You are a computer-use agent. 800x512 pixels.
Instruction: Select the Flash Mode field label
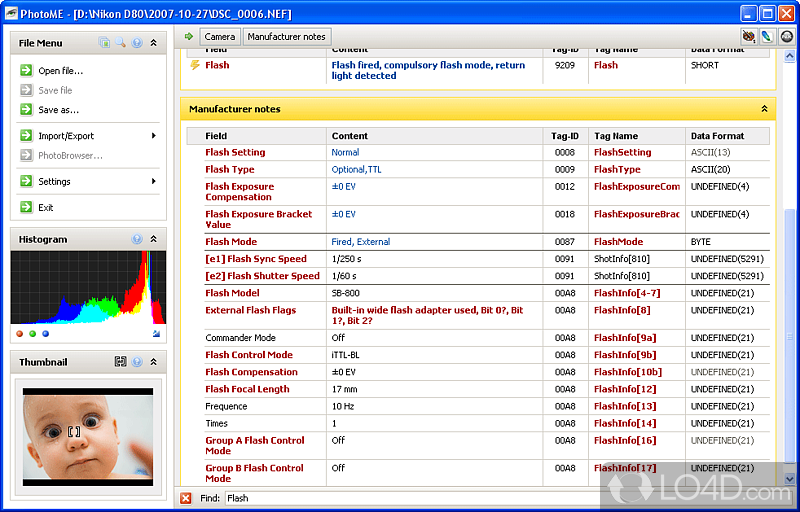[231, 242]
